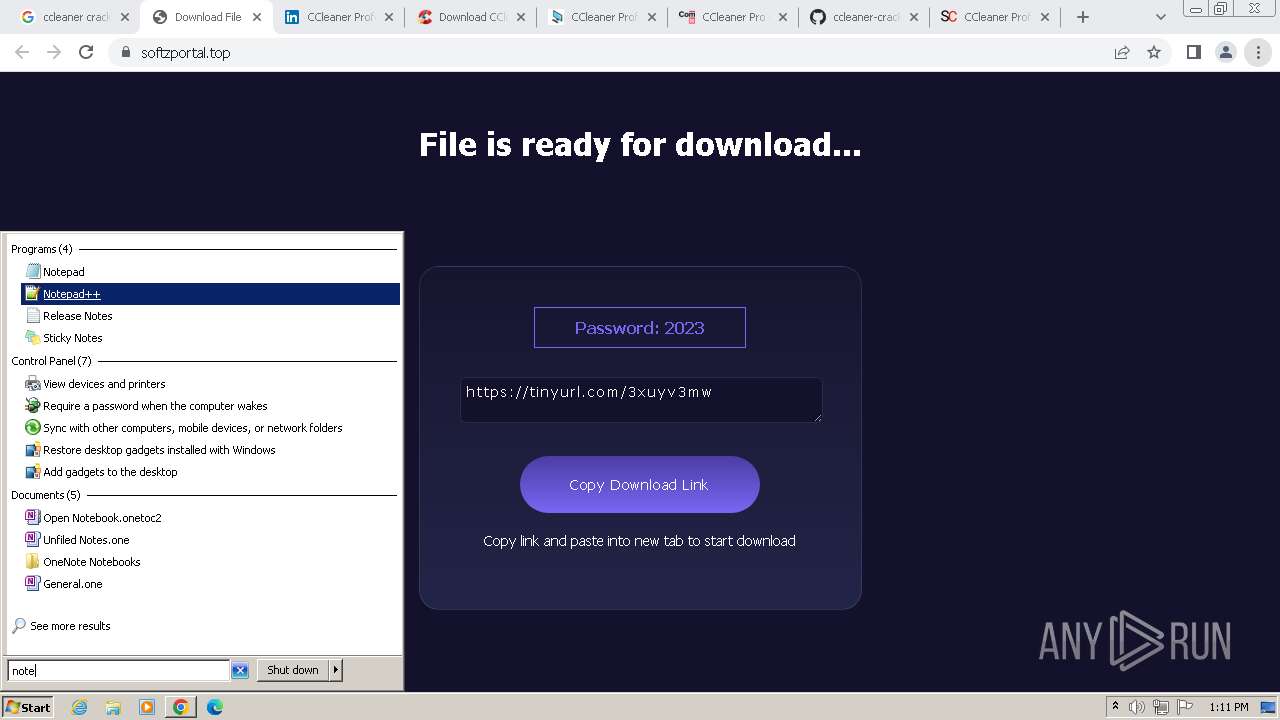This screenshot has width=1280, height=720.
Task: Bookmark this page with star icon
Action: click(1154, 53)
